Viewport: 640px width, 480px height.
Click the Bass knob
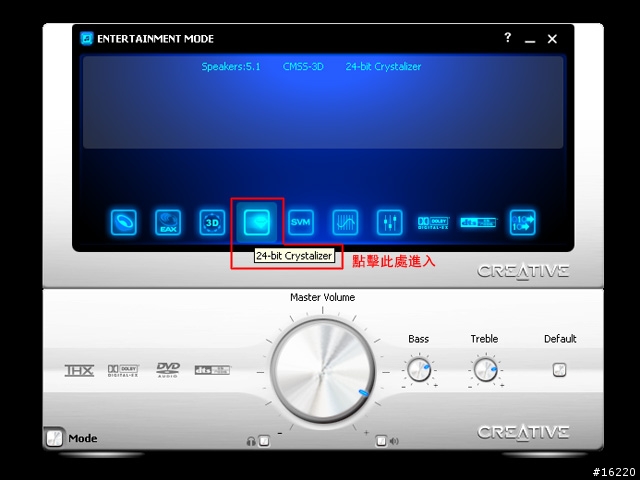(419, 370)
